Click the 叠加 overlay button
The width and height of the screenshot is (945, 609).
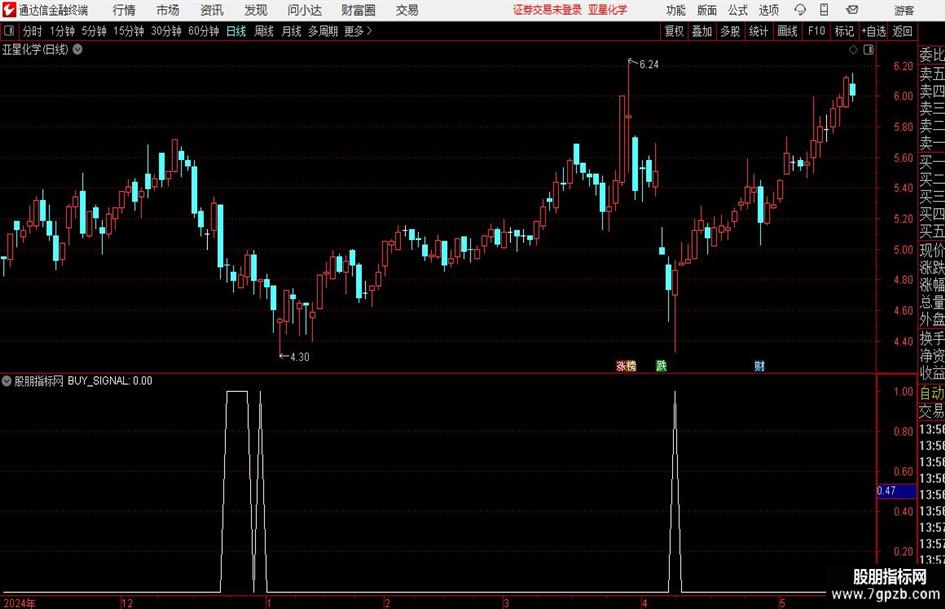click(702, 31)
